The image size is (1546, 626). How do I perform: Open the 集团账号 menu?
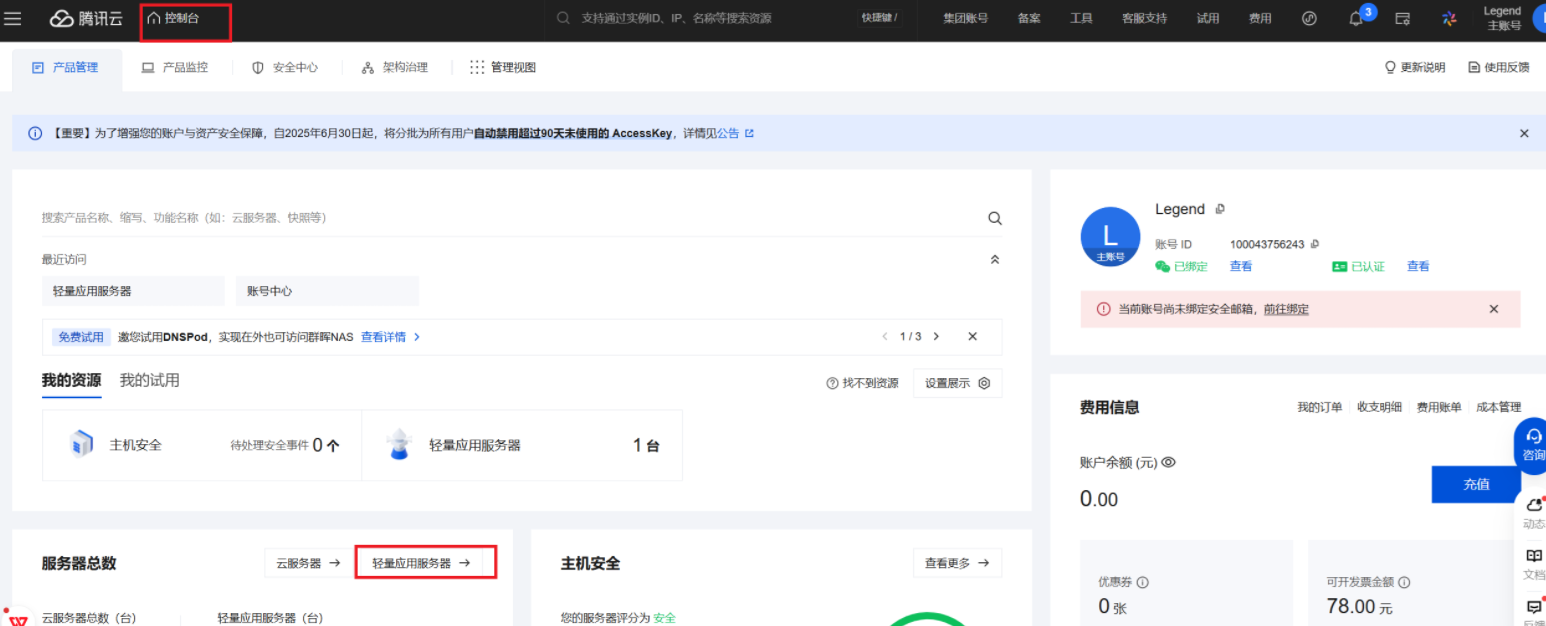(x=965, y=18)
